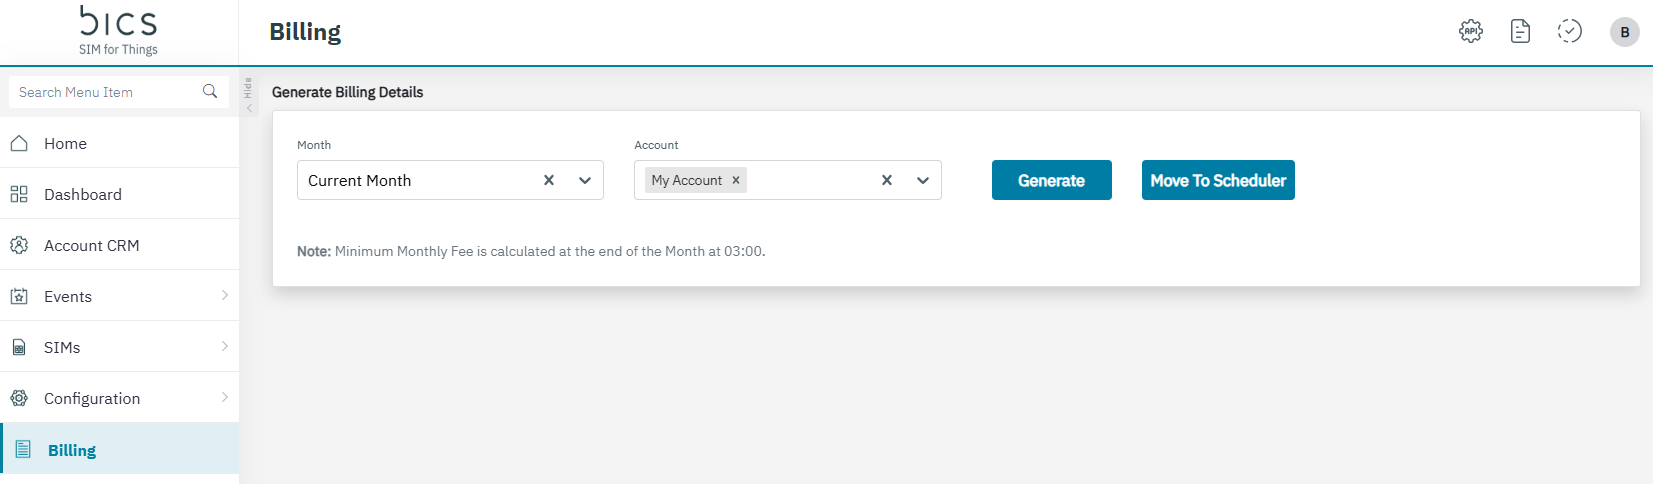
Task: Focus the Search Menu Item field
Action: point(105,92)
